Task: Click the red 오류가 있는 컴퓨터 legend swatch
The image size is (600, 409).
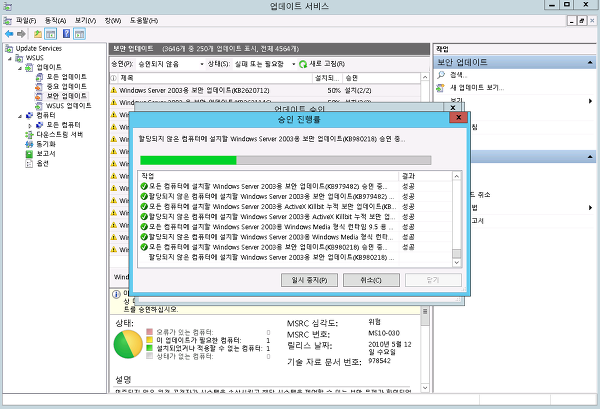Action: pyautogui.click(x=150, y=332)
